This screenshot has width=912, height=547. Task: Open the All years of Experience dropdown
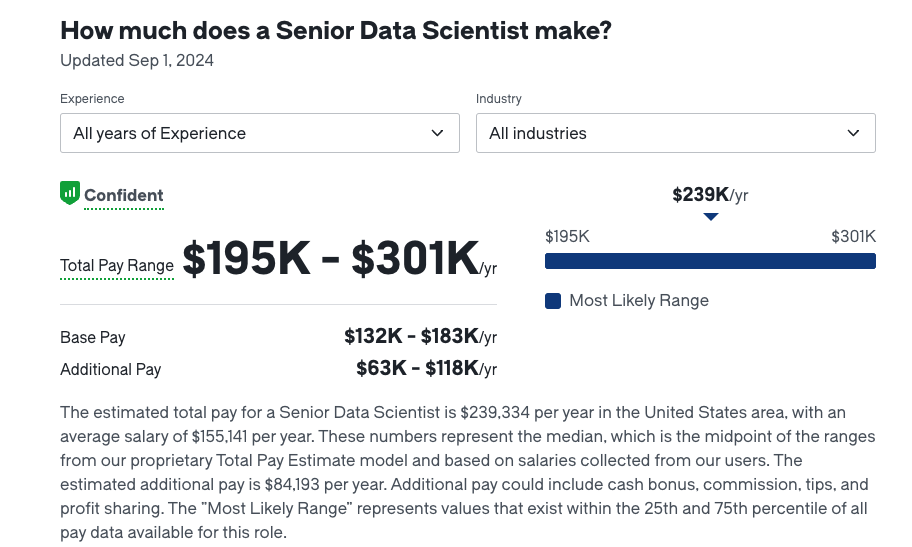pos(260,133)
